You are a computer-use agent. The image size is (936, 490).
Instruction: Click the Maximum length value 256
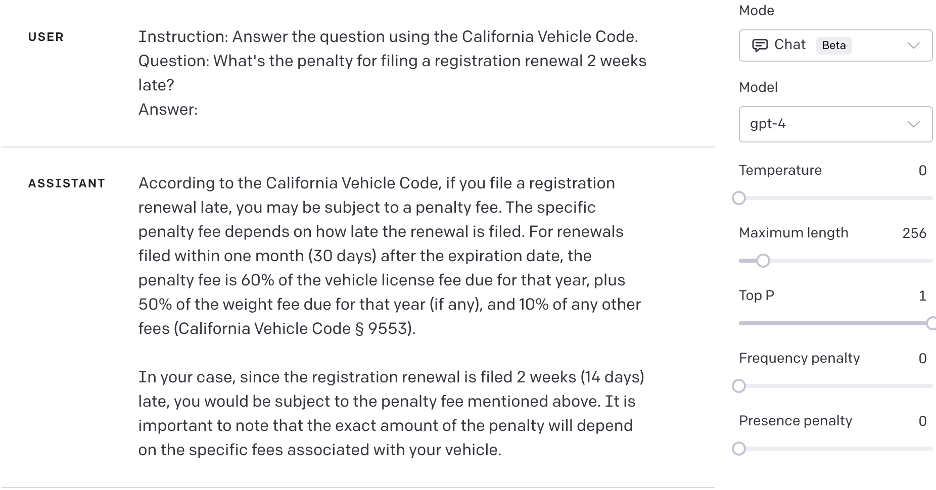click(914, 233)
